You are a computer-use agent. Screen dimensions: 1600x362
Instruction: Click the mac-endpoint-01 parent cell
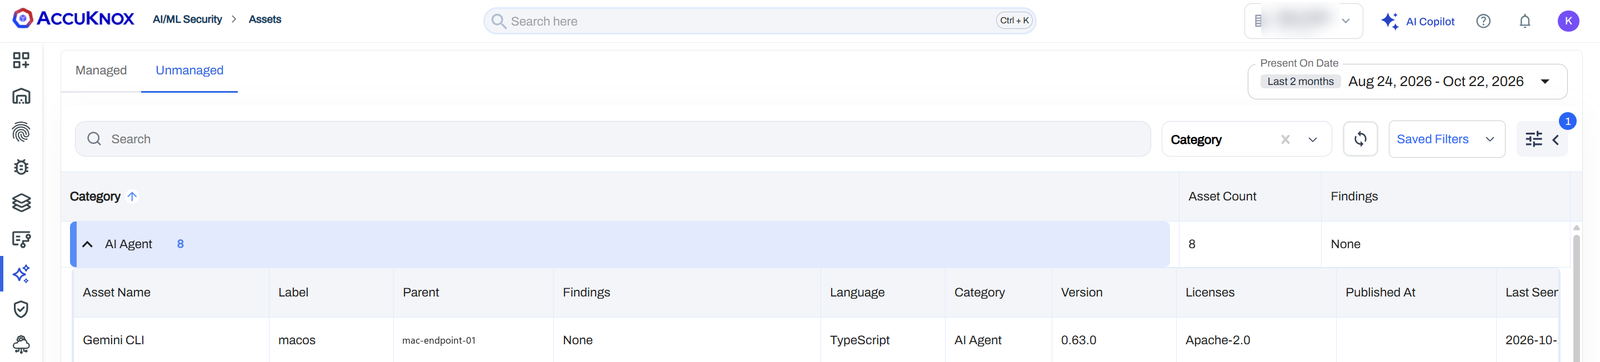click(439, 340)
